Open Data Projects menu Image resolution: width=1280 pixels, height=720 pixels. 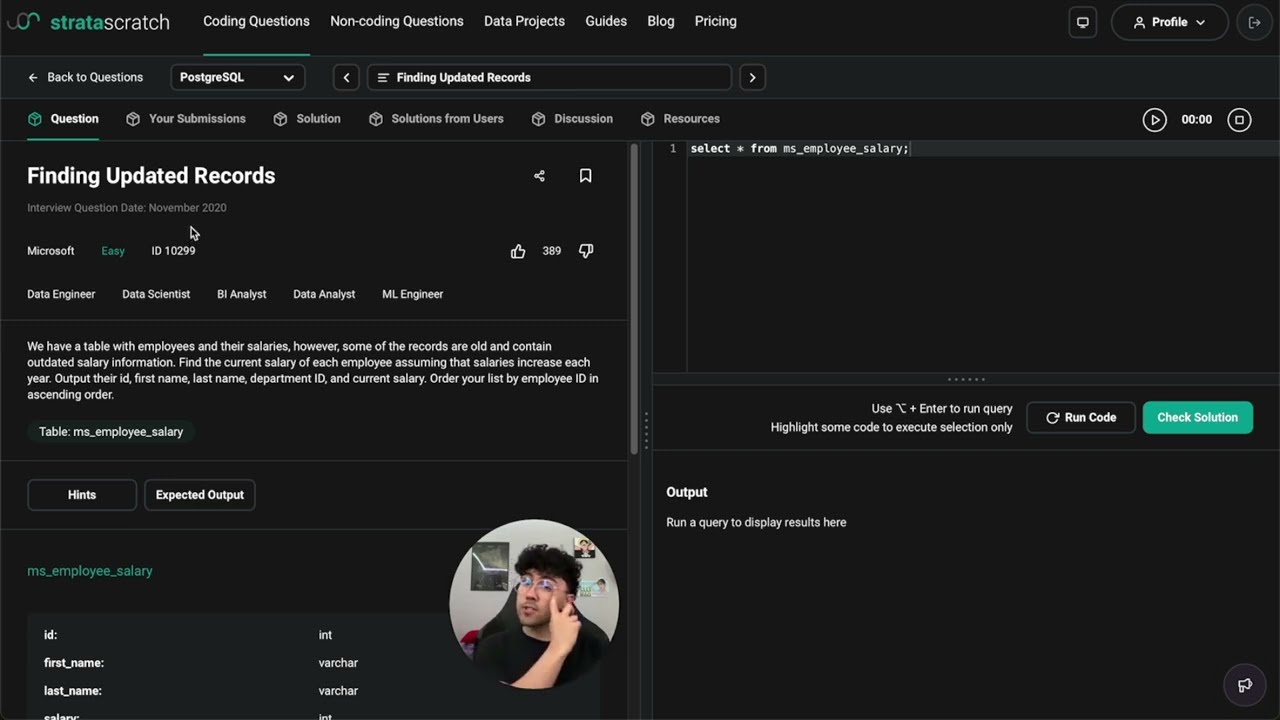(524, 21)
